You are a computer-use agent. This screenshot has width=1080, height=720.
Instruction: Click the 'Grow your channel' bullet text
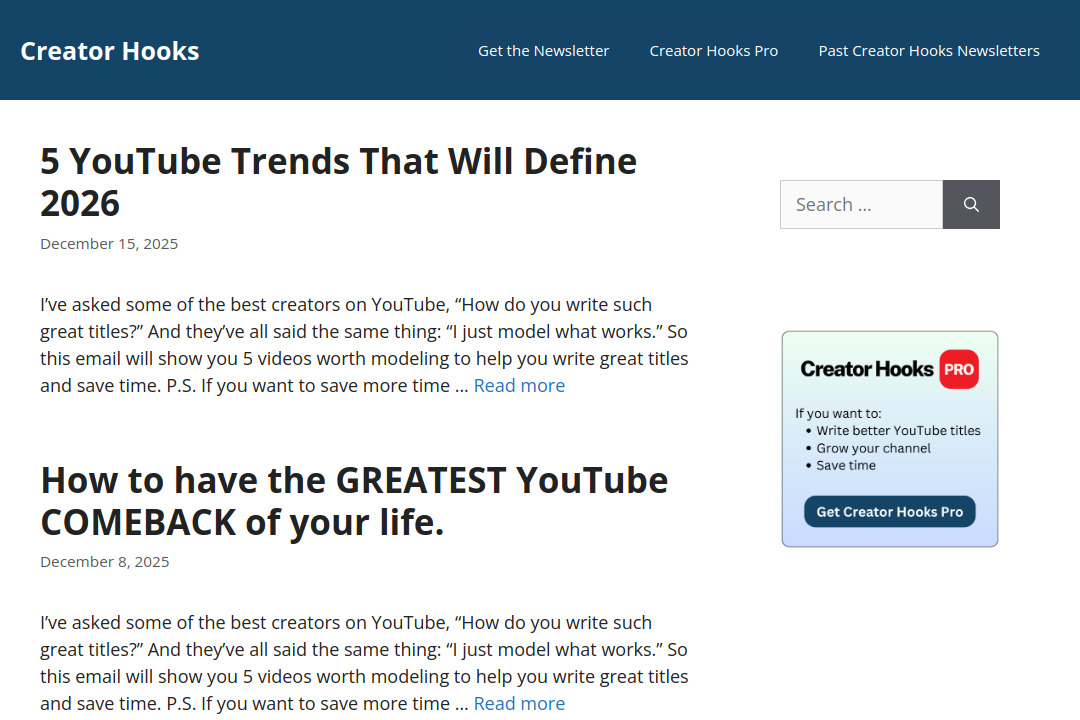873,448
